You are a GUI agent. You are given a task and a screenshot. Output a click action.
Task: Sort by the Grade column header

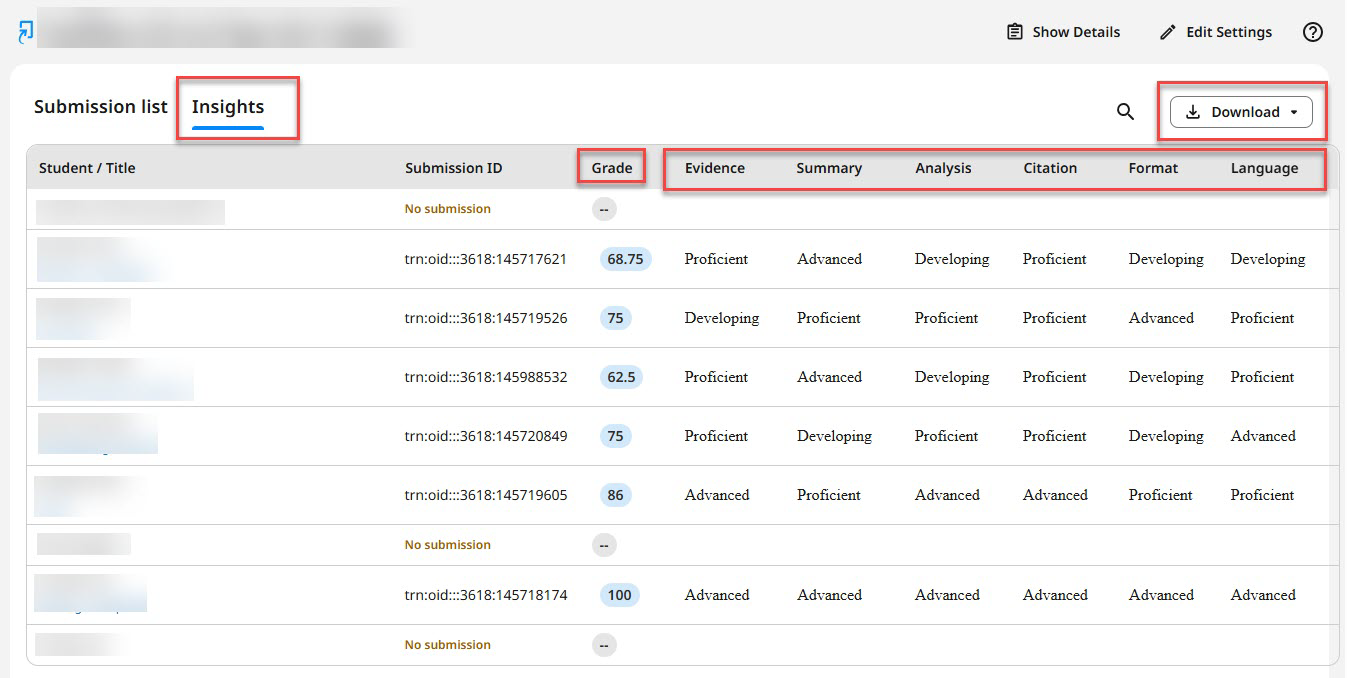612,168
